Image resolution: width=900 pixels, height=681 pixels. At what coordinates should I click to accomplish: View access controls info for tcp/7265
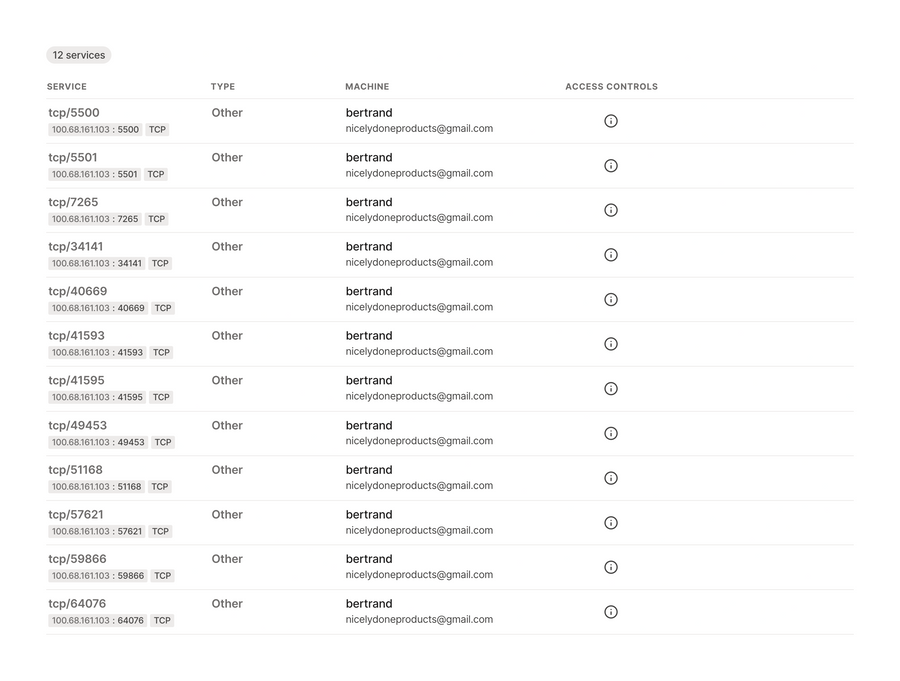tap(611, 210)
